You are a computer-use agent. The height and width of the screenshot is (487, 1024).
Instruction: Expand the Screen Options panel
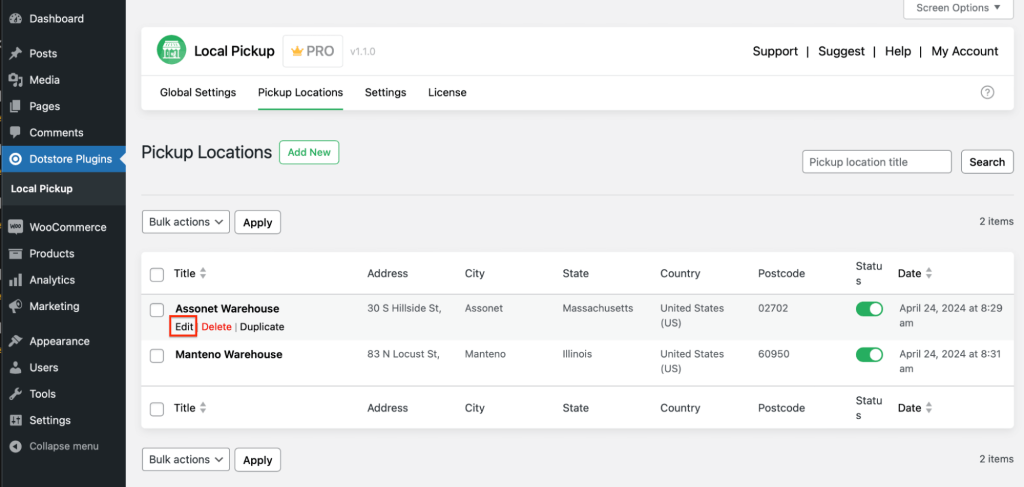point(958,8)
